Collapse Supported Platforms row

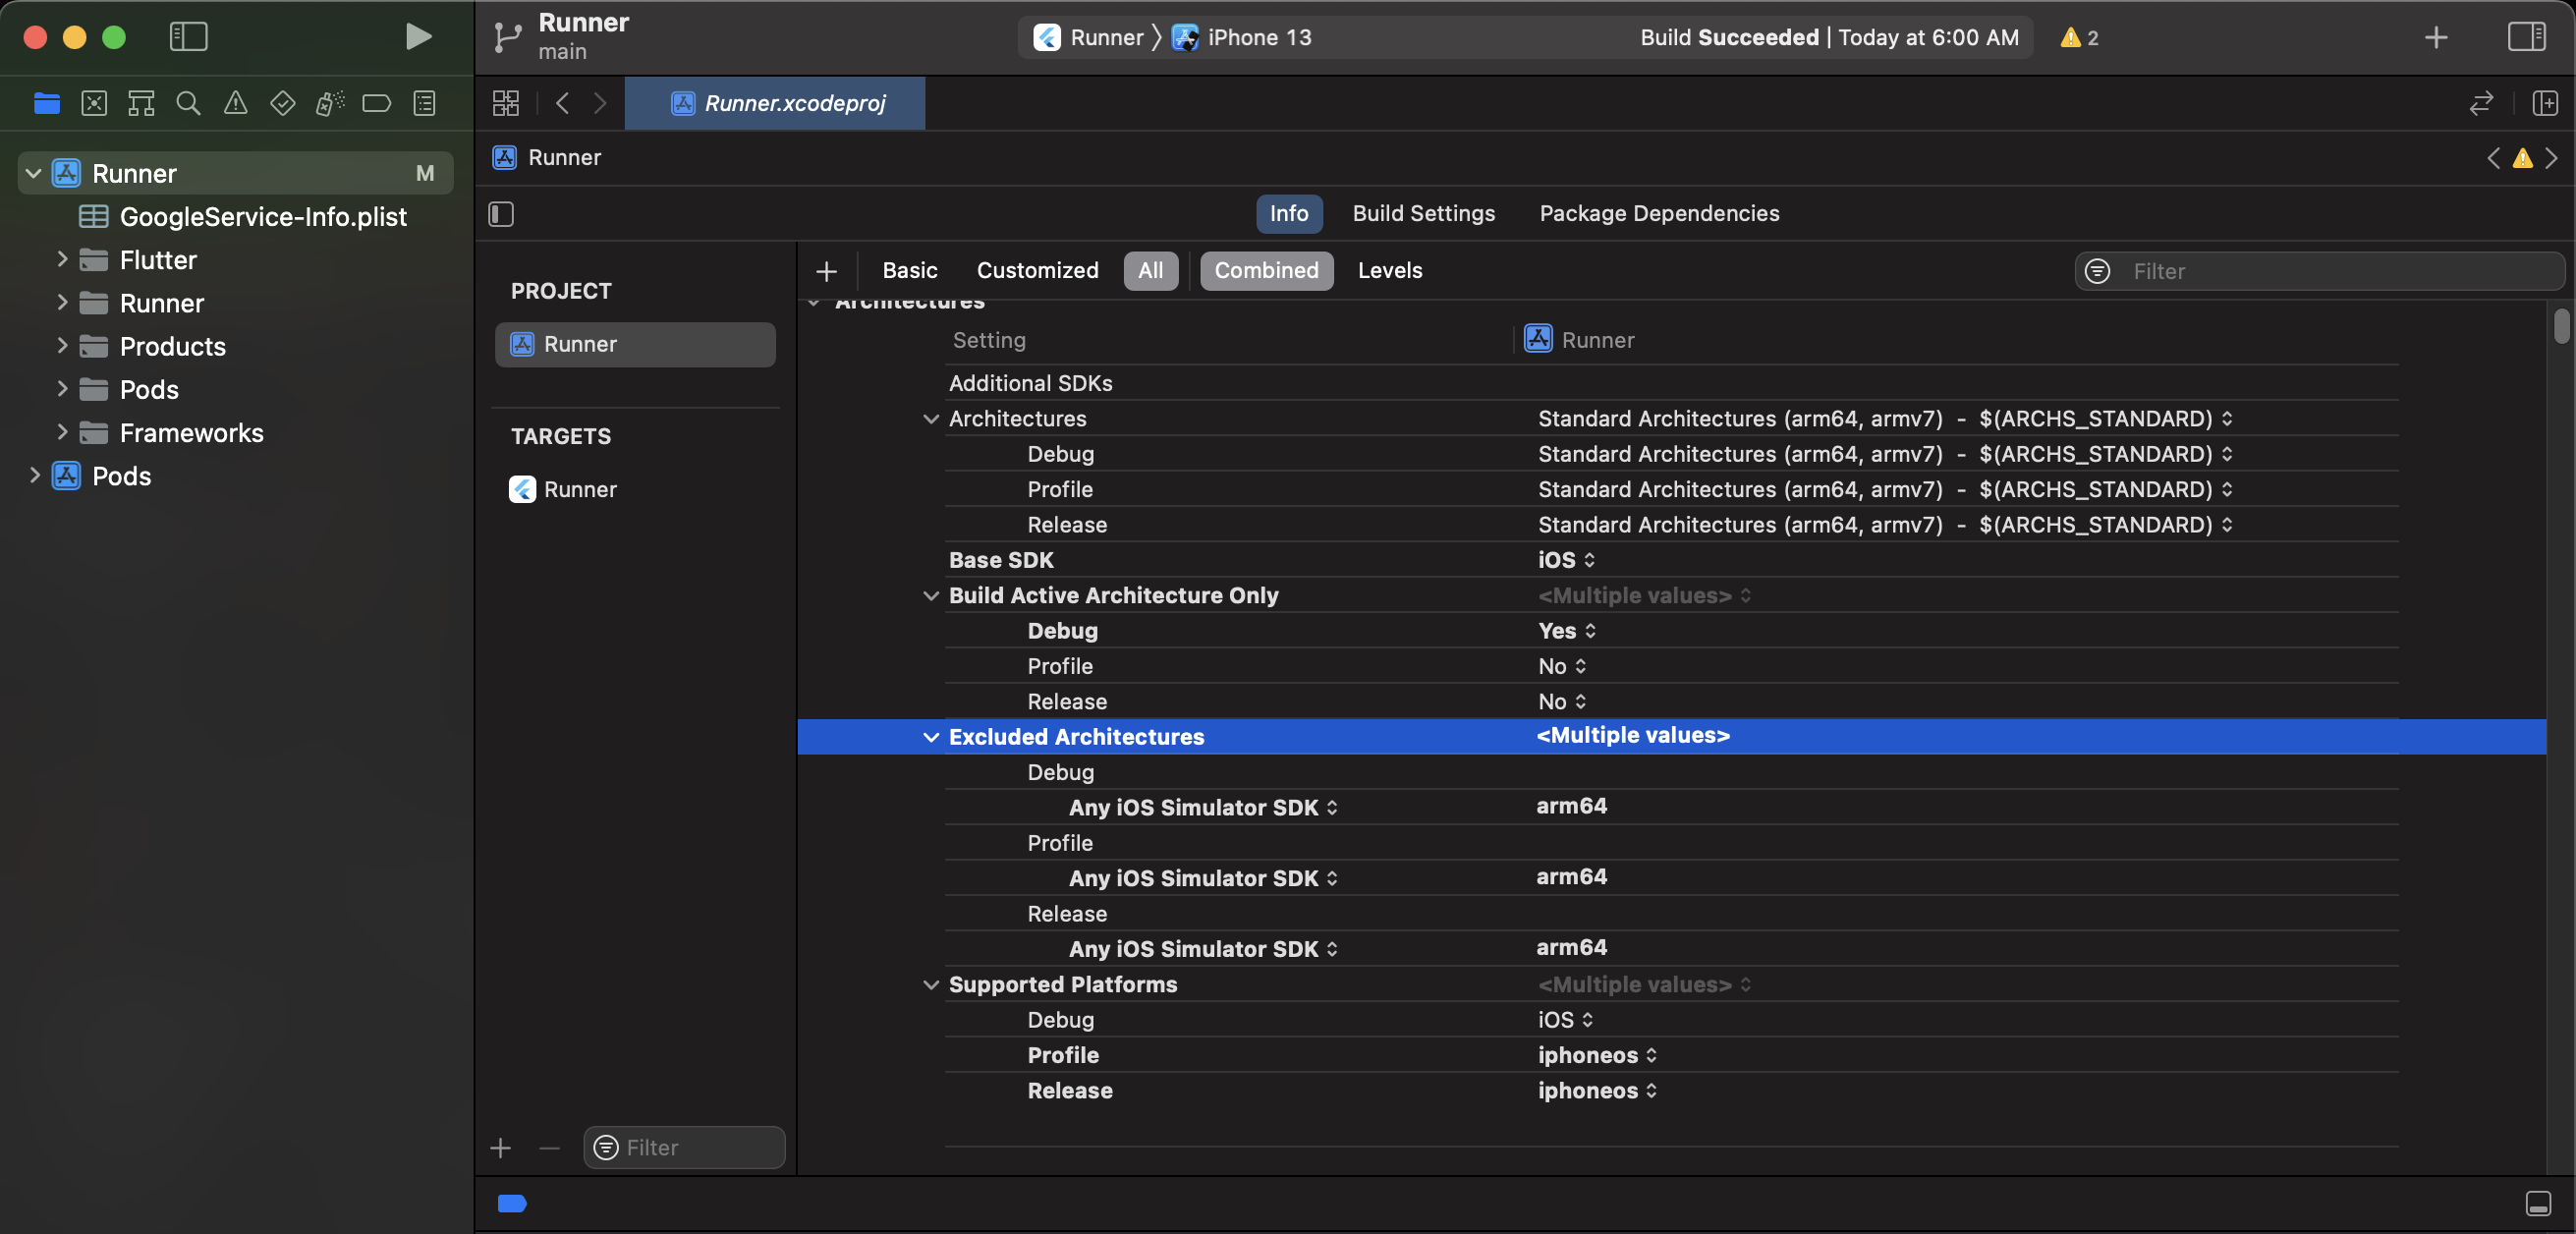click(930, 985)
